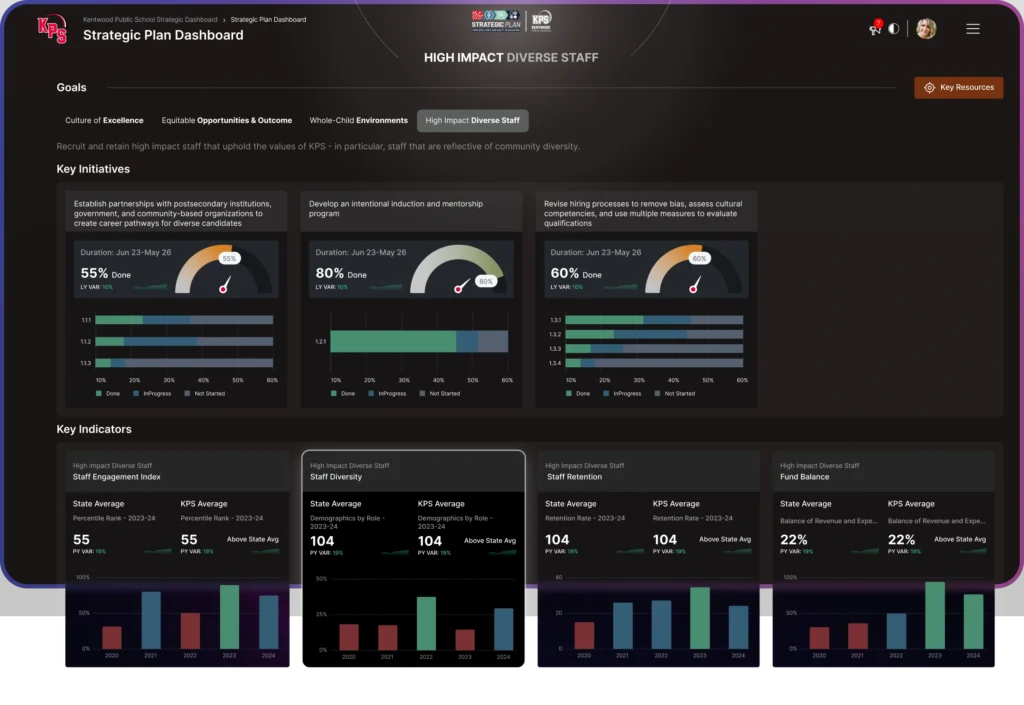Open the hamburger menu
Viewport: 1024px width, 705px height.
click(x=972, y=29)
